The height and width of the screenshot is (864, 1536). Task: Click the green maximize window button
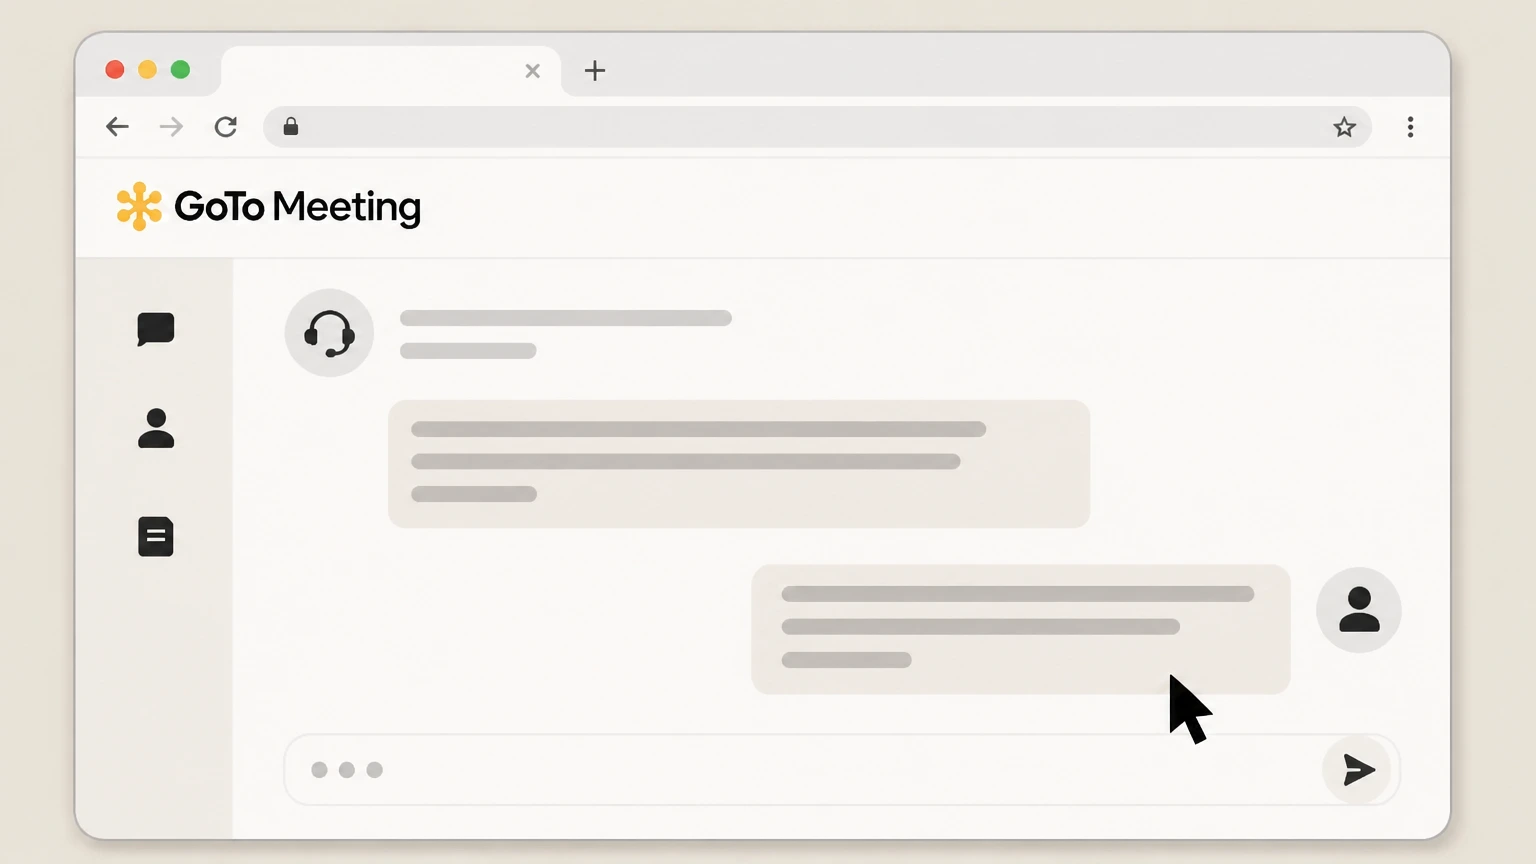[180, 69]
